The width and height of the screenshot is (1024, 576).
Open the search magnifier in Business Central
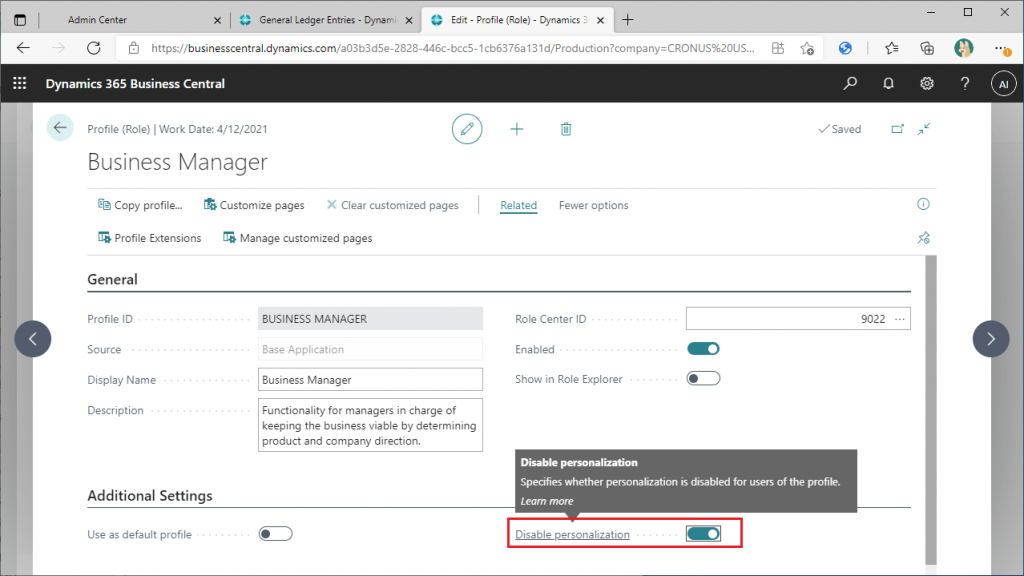[x=850, y=84]
